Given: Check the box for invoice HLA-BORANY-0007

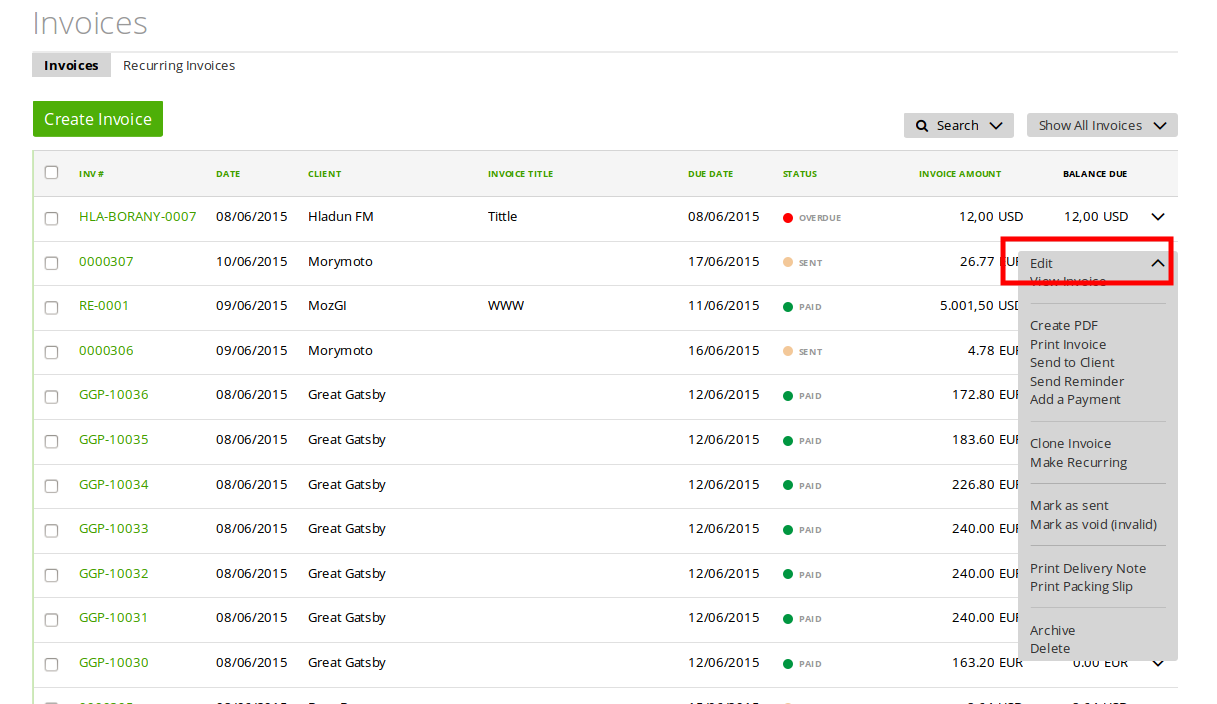Looking at the screenshot, I should [51, 218].
